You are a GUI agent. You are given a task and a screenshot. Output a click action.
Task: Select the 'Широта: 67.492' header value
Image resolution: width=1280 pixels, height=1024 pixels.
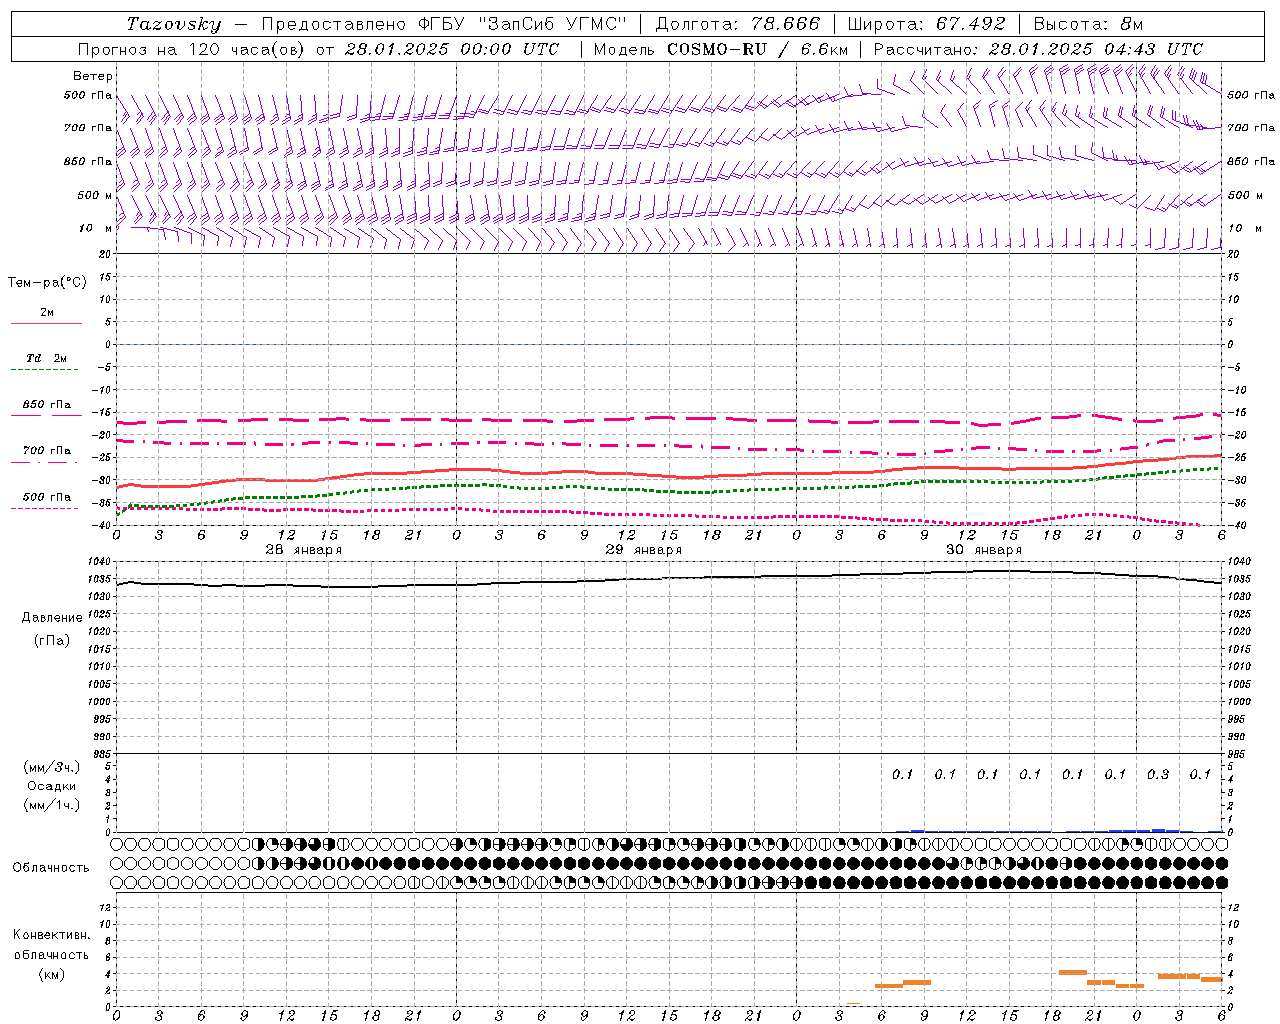pos(926,24)
